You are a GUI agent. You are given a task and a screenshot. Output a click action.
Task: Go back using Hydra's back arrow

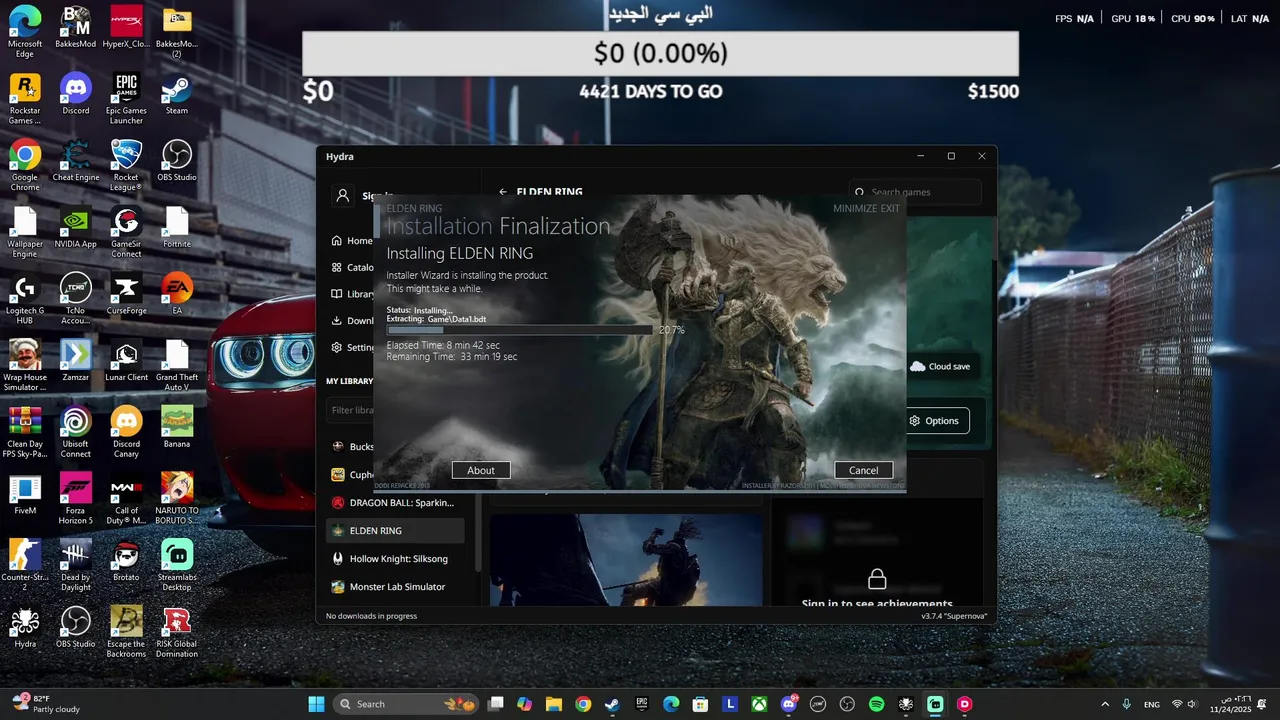pos(503,192)
